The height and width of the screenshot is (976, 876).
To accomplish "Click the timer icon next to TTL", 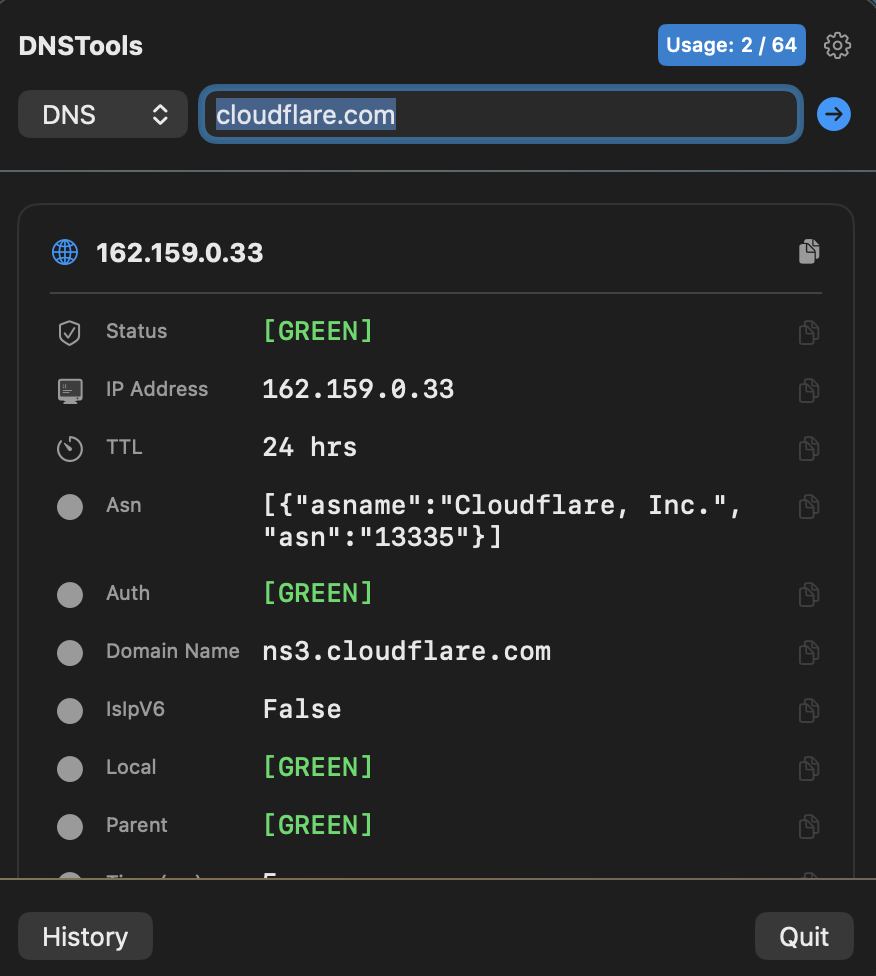I will (69, 449).
